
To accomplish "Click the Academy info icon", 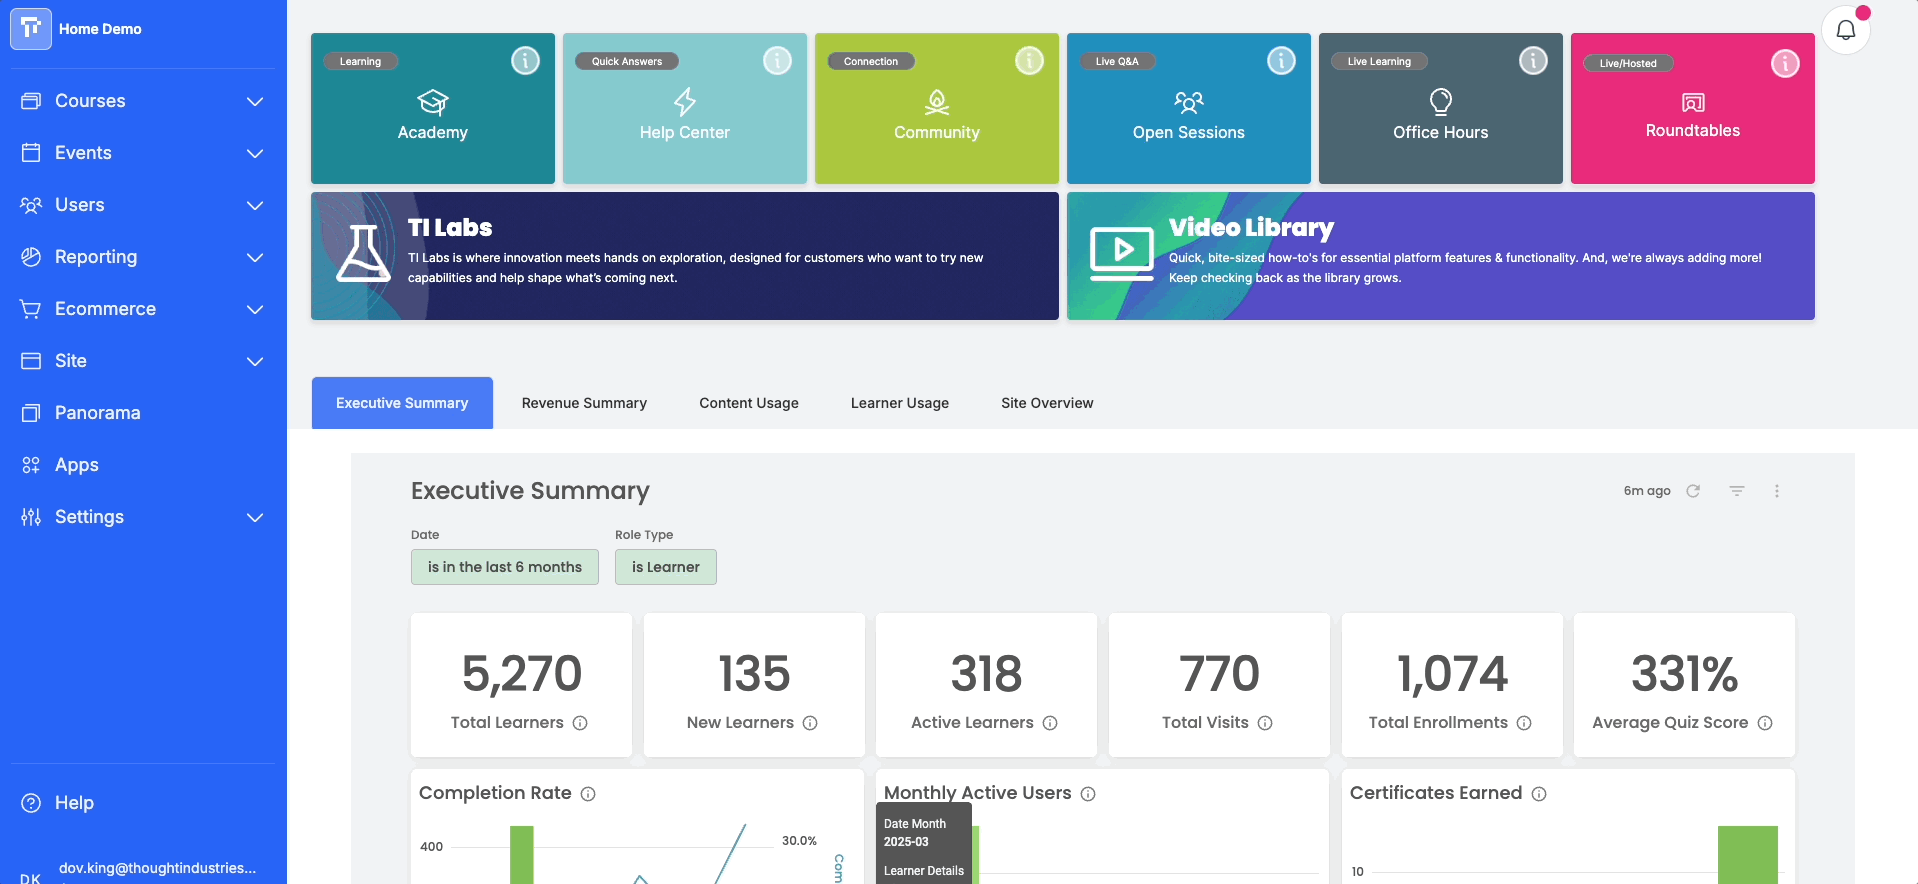I will tap(525, 61).
